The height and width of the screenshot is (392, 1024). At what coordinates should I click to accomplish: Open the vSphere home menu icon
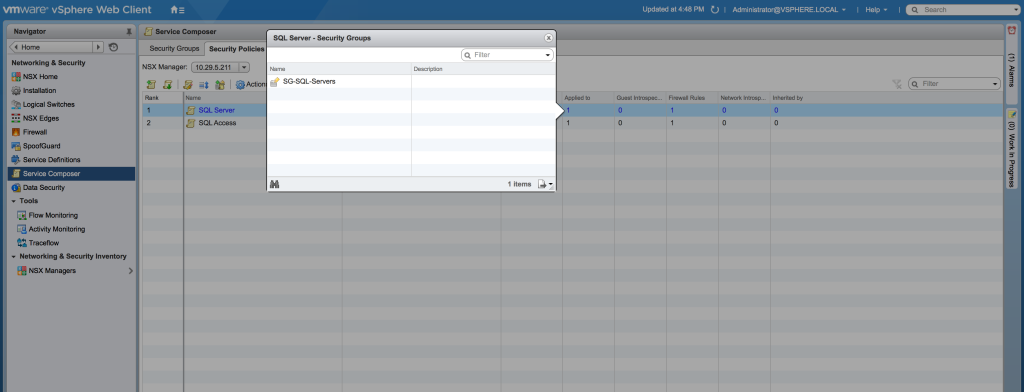pyautogui.click(x=177, y=10)
